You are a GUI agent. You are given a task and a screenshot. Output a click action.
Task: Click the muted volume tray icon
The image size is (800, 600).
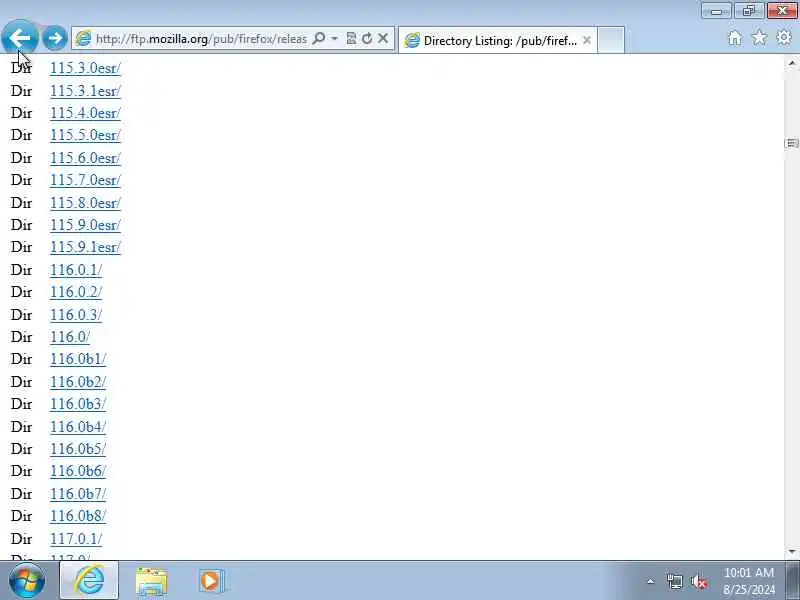(x=698, y=582)
